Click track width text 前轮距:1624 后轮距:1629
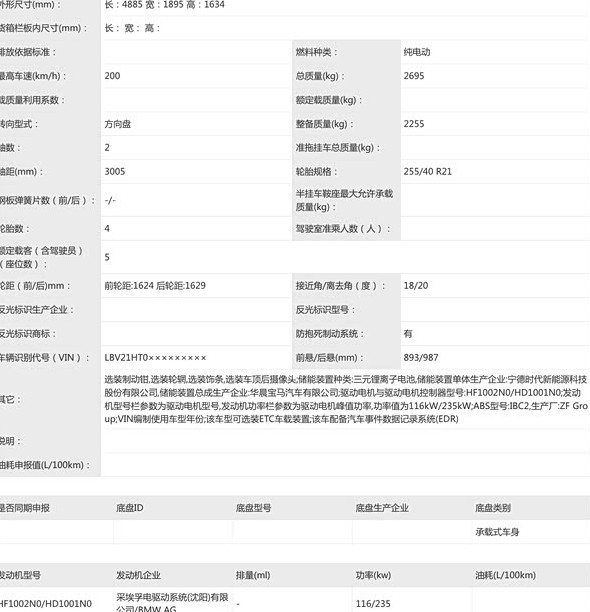Screen dimensions: 590x612 (x=155, y=285)
